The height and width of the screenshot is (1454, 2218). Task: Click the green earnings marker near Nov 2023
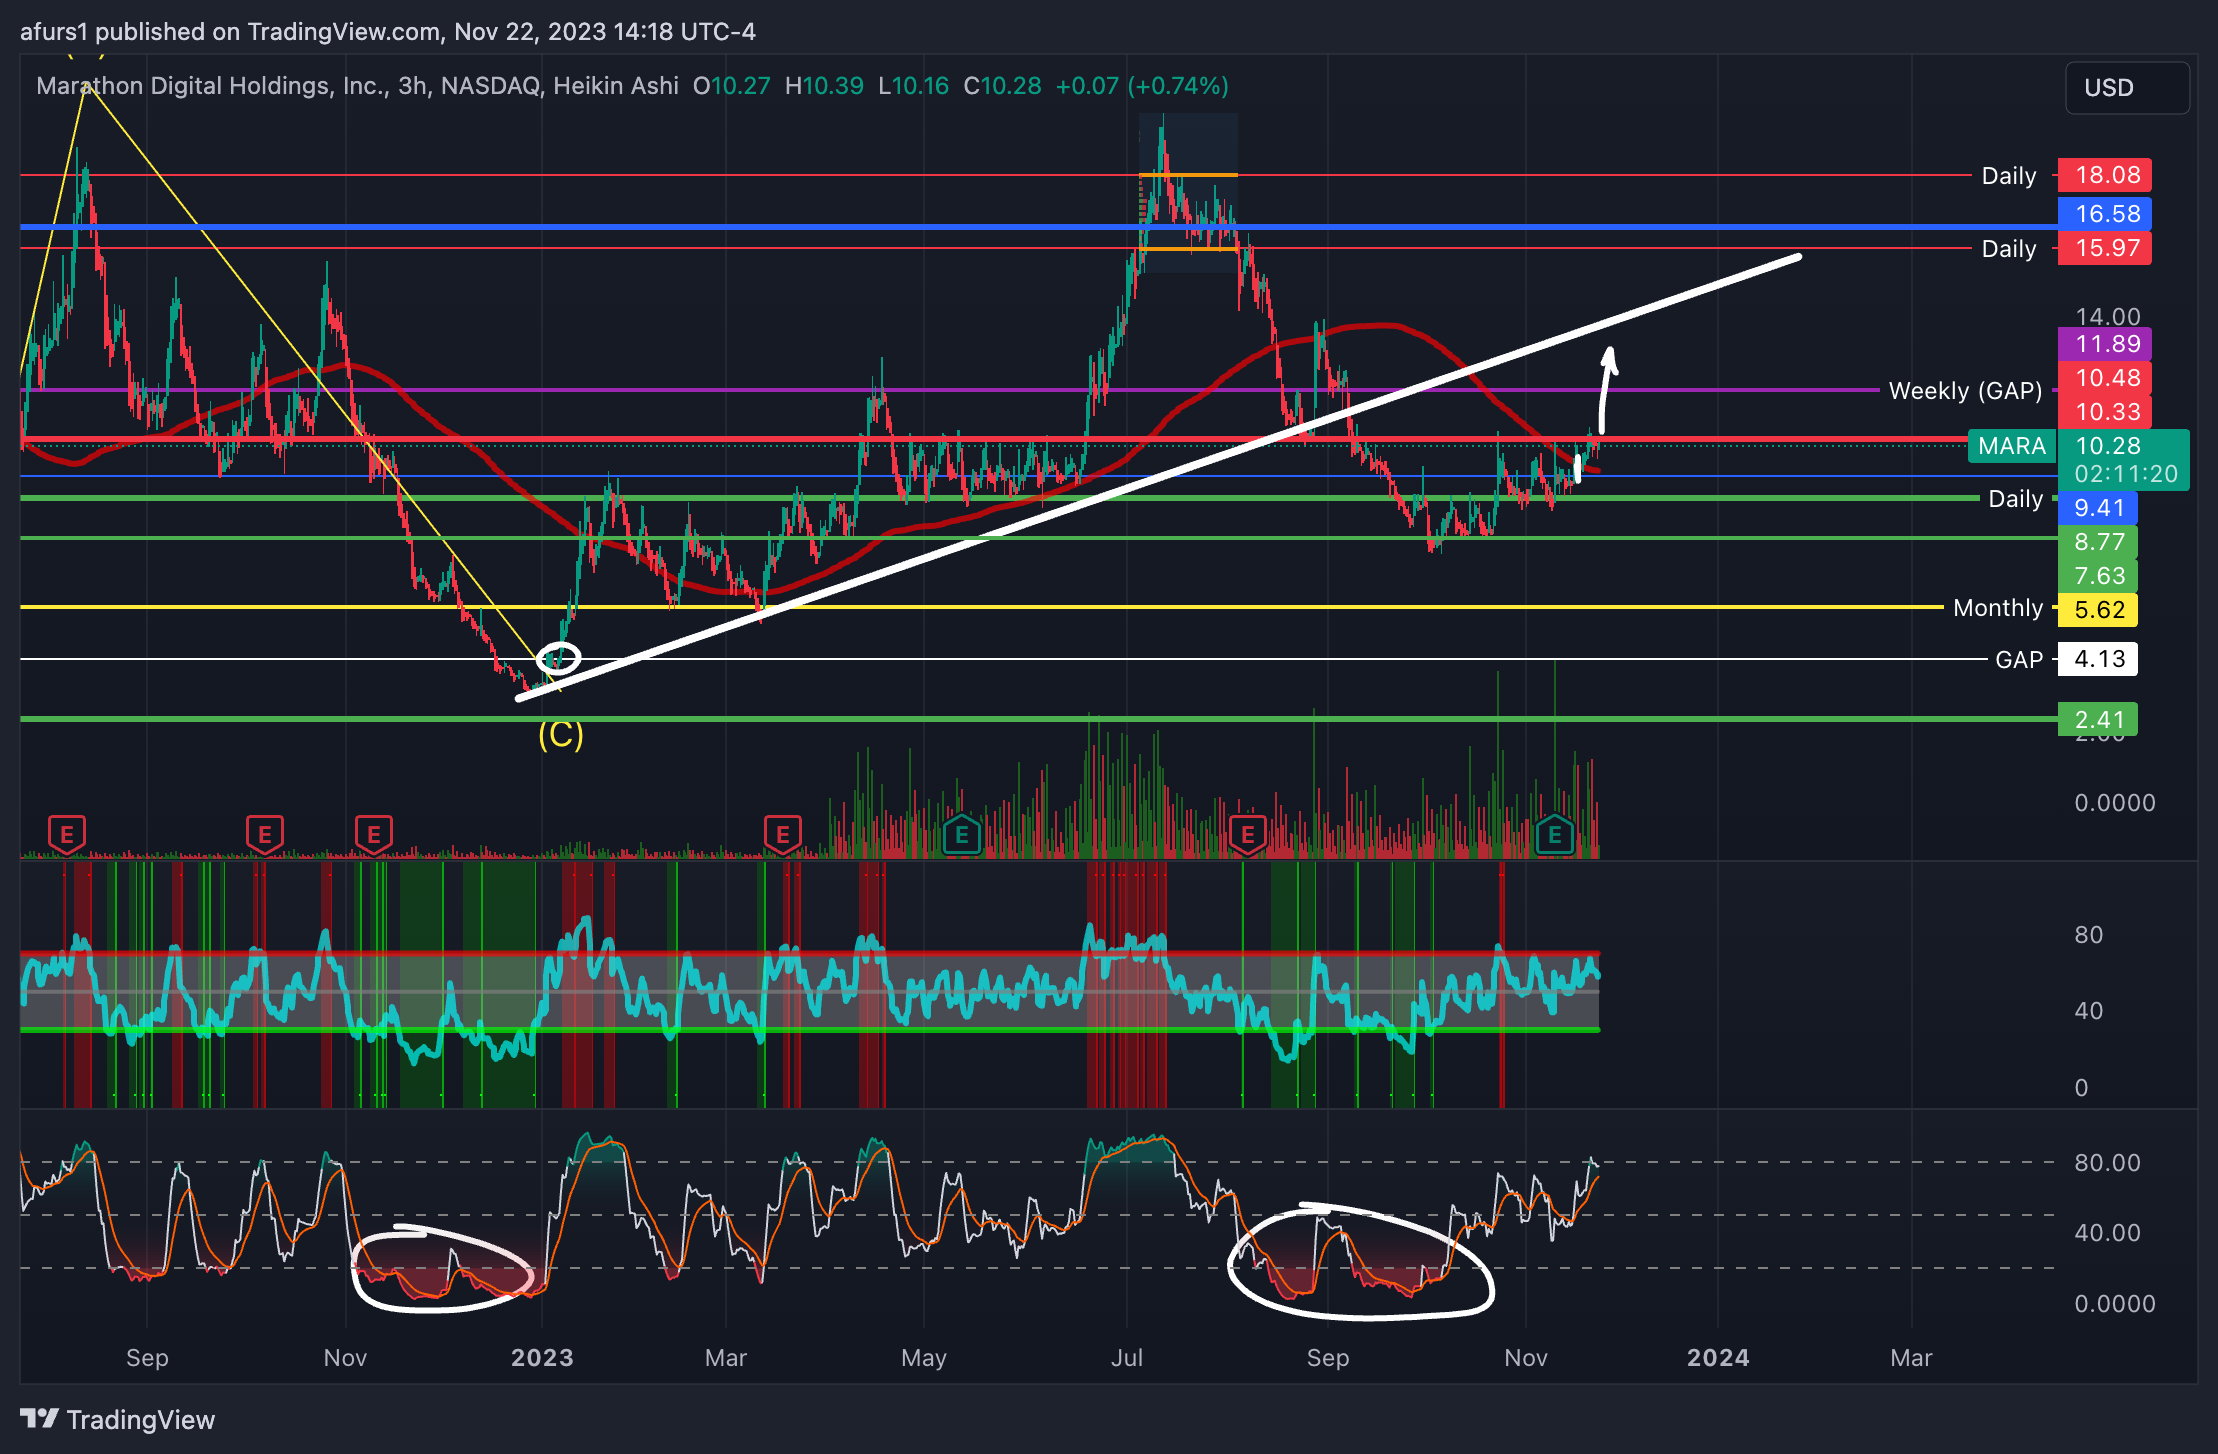pos(1554,833)
